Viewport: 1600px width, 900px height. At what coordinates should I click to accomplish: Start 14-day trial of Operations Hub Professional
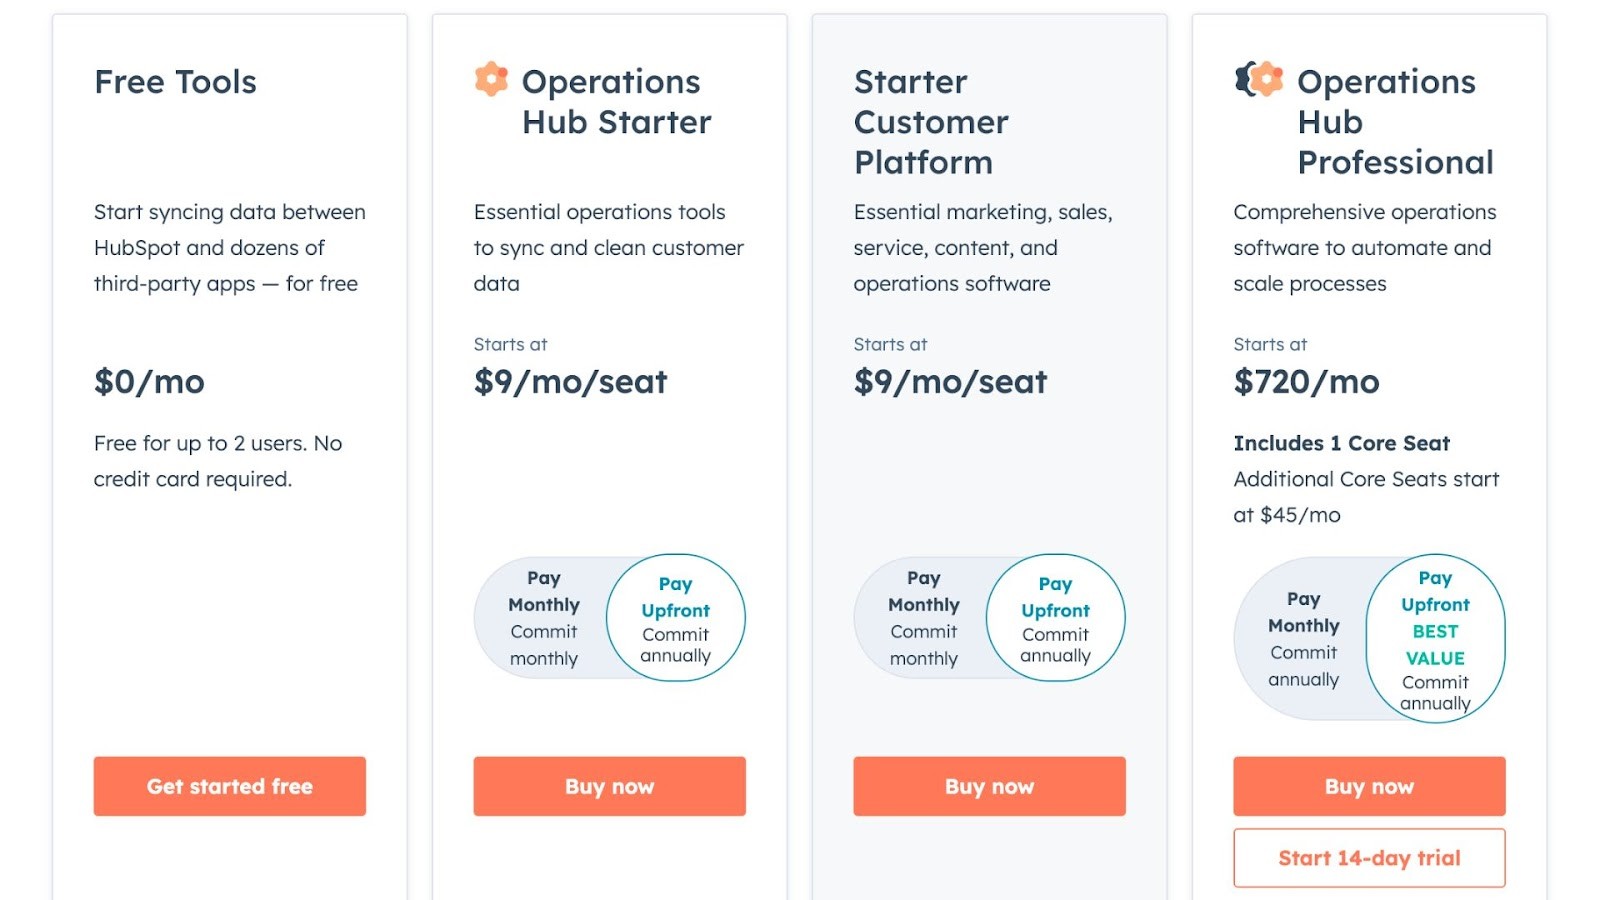coord(1368,857)
